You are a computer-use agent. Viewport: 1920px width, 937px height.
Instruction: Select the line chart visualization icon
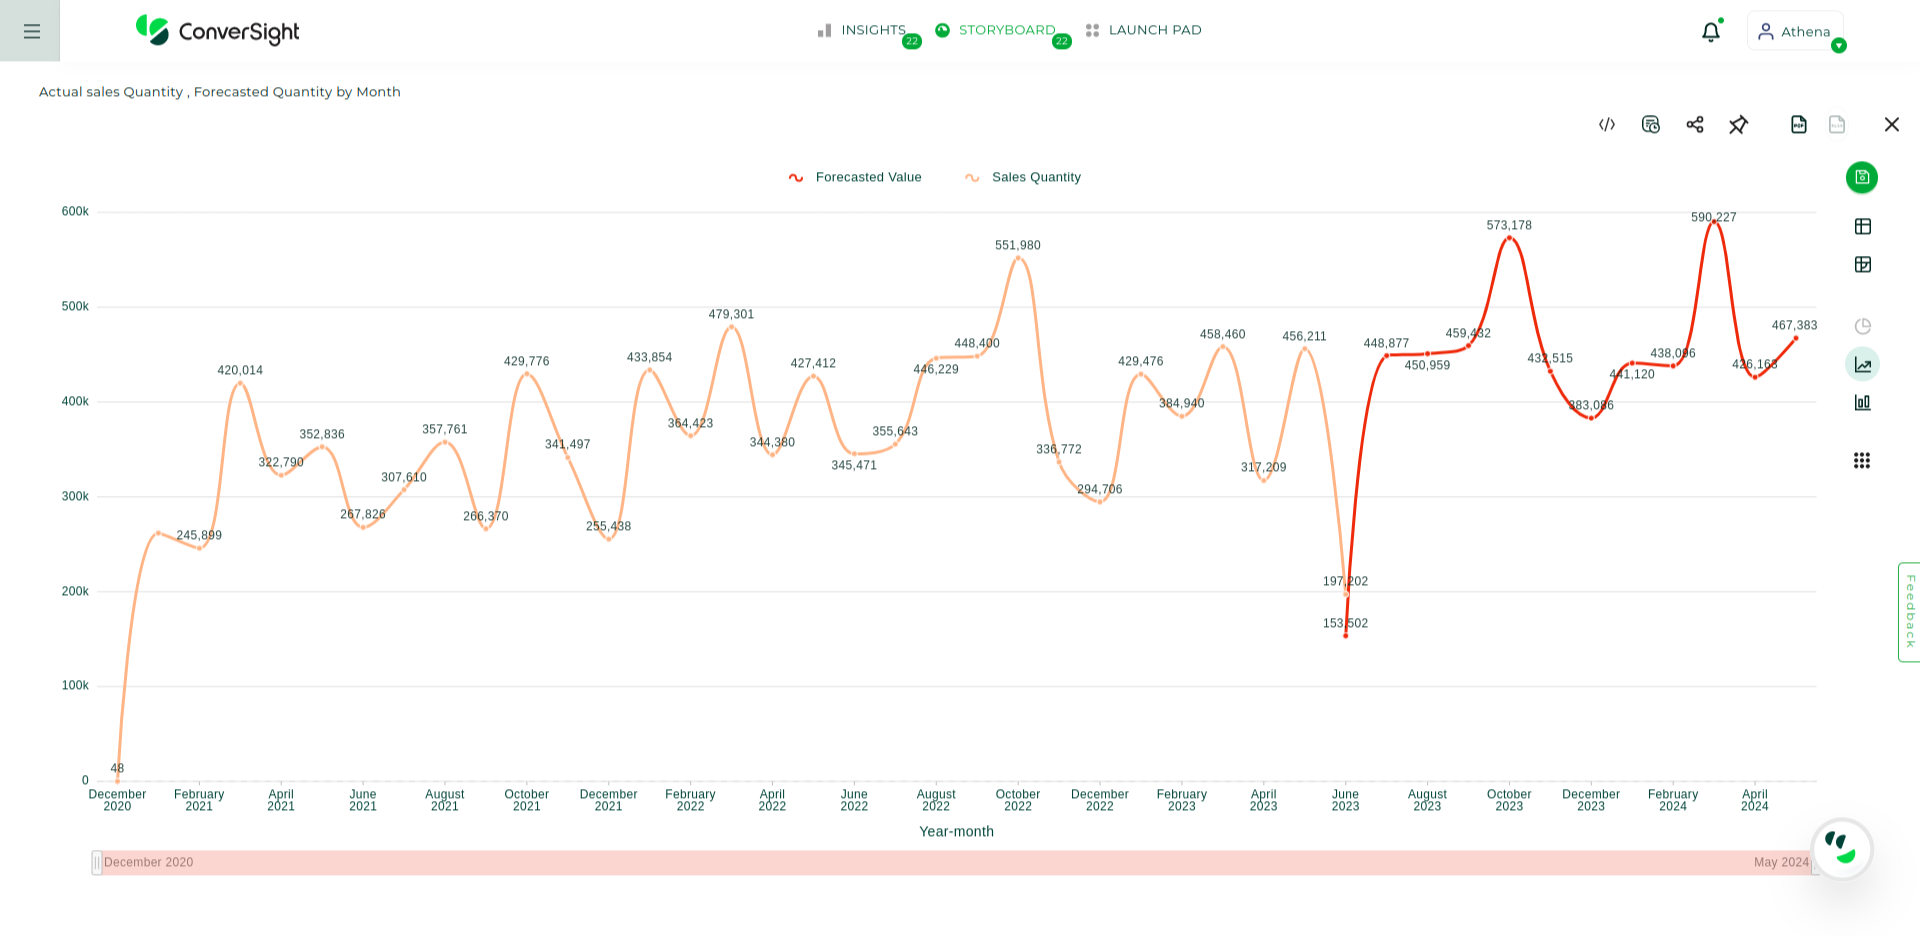point(1862,364)
